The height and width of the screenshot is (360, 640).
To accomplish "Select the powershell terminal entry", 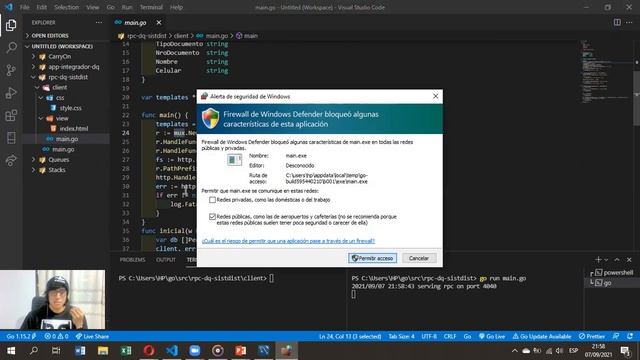I will tap(614, 273).
